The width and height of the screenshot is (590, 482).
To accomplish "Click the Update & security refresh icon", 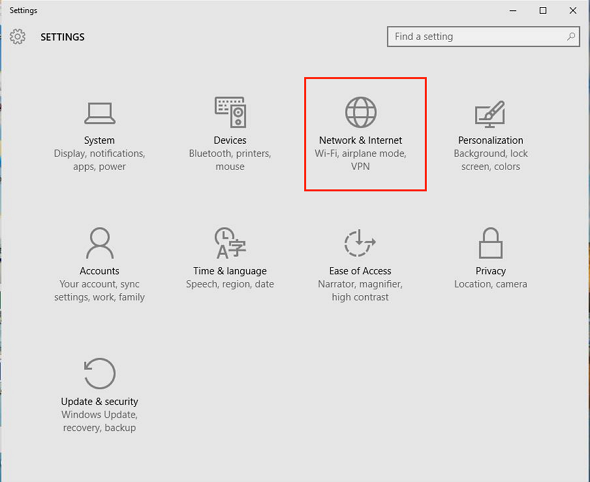I will tap(99, 373).
